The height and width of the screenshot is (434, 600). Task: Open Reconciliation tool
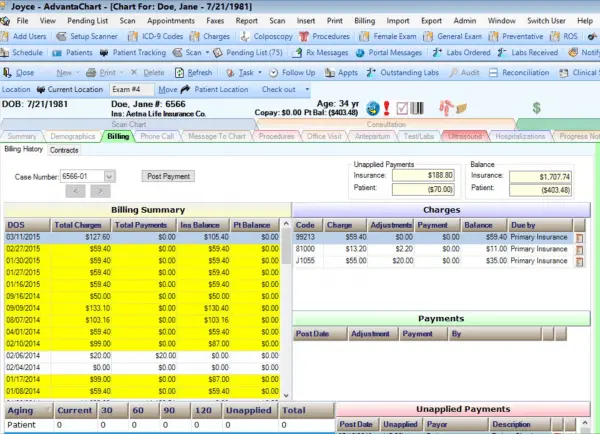(x=519, y=73)
